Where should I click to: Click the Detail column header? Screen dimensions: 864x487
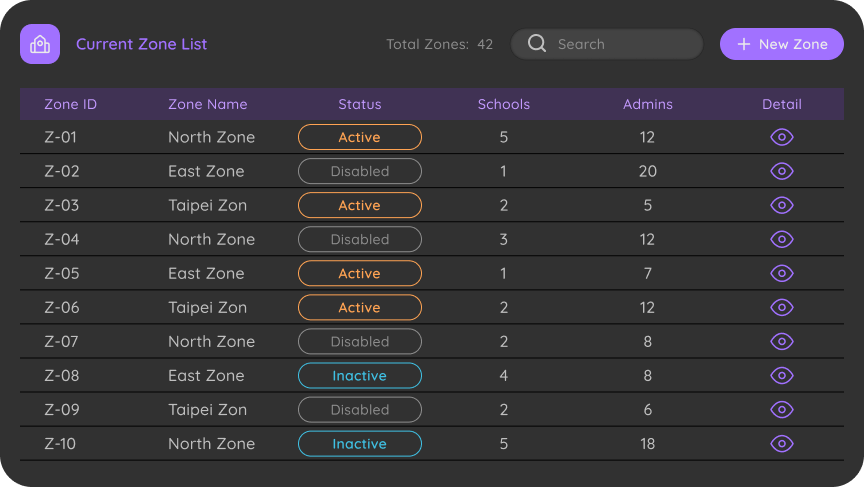[x=781, y=104]
